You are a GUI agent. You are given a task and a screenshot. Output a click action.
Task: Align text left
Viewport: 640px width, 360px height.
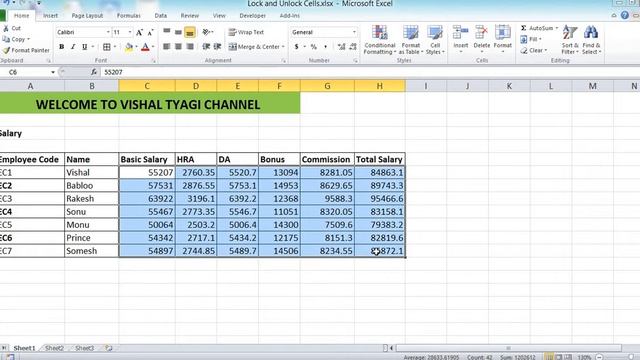167,47
